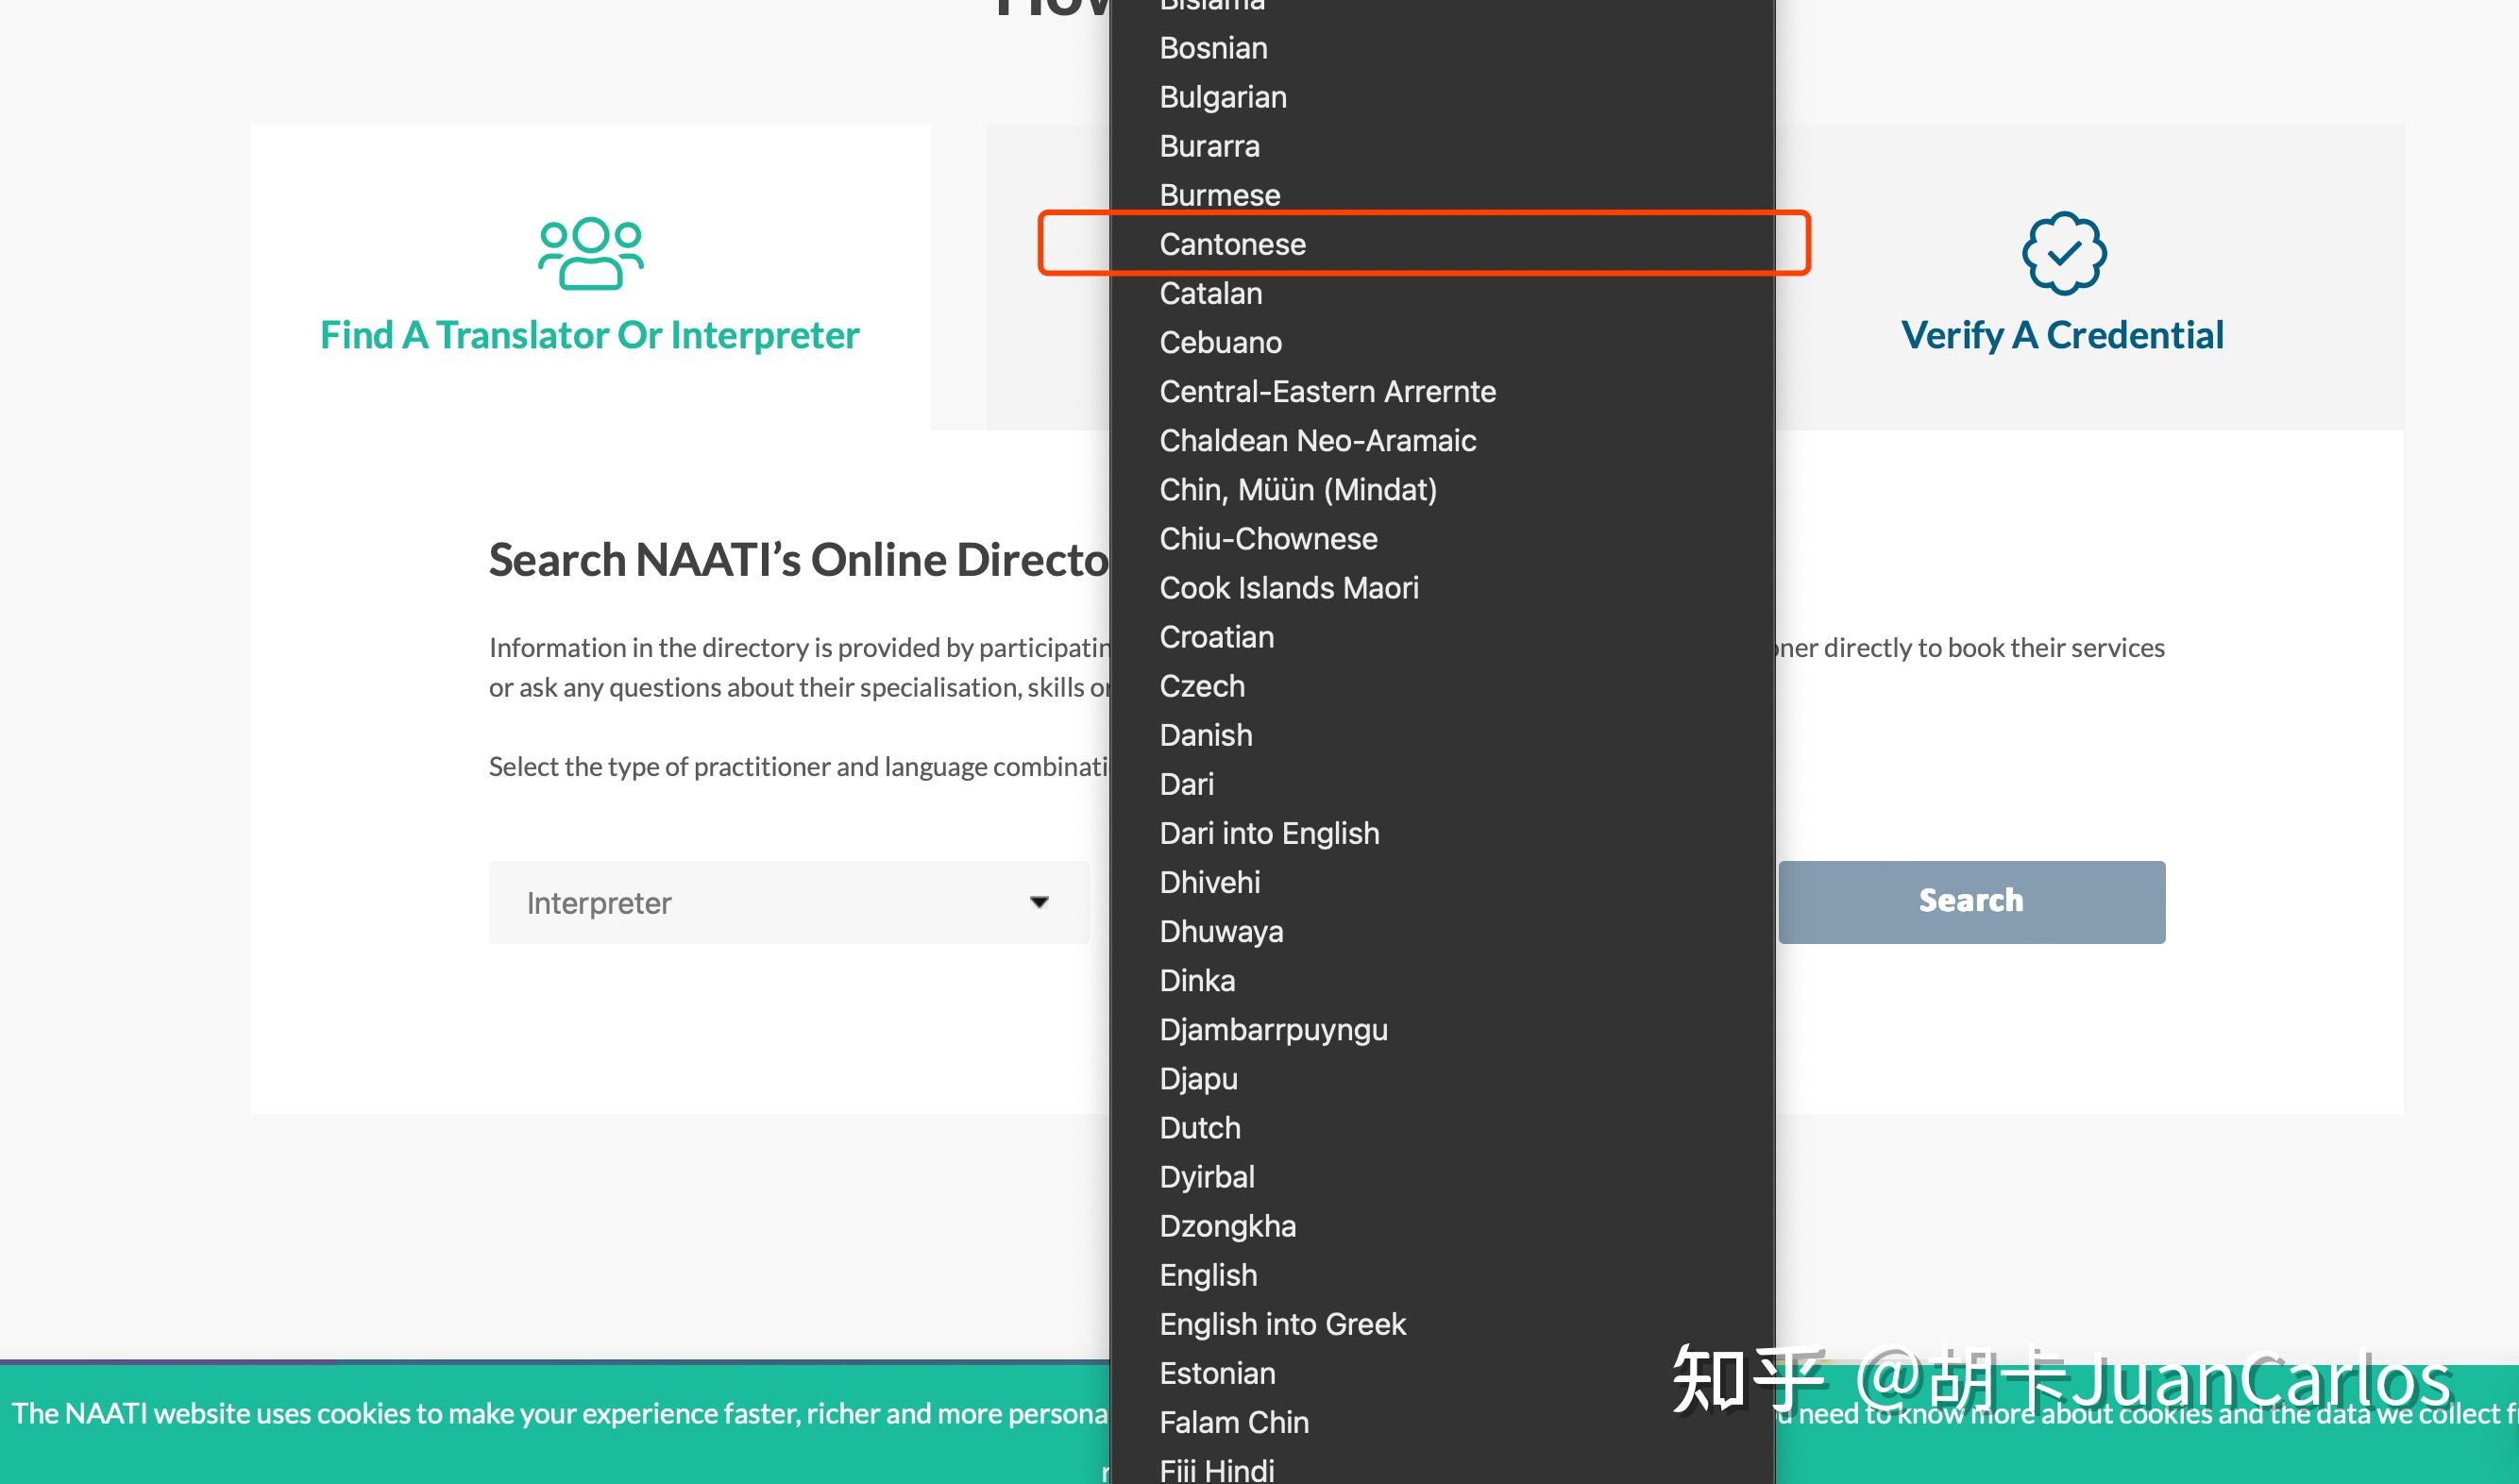Switch to Verify A Credential tab
The width and height of the screenshot is (2519, 1484).
2062,335
